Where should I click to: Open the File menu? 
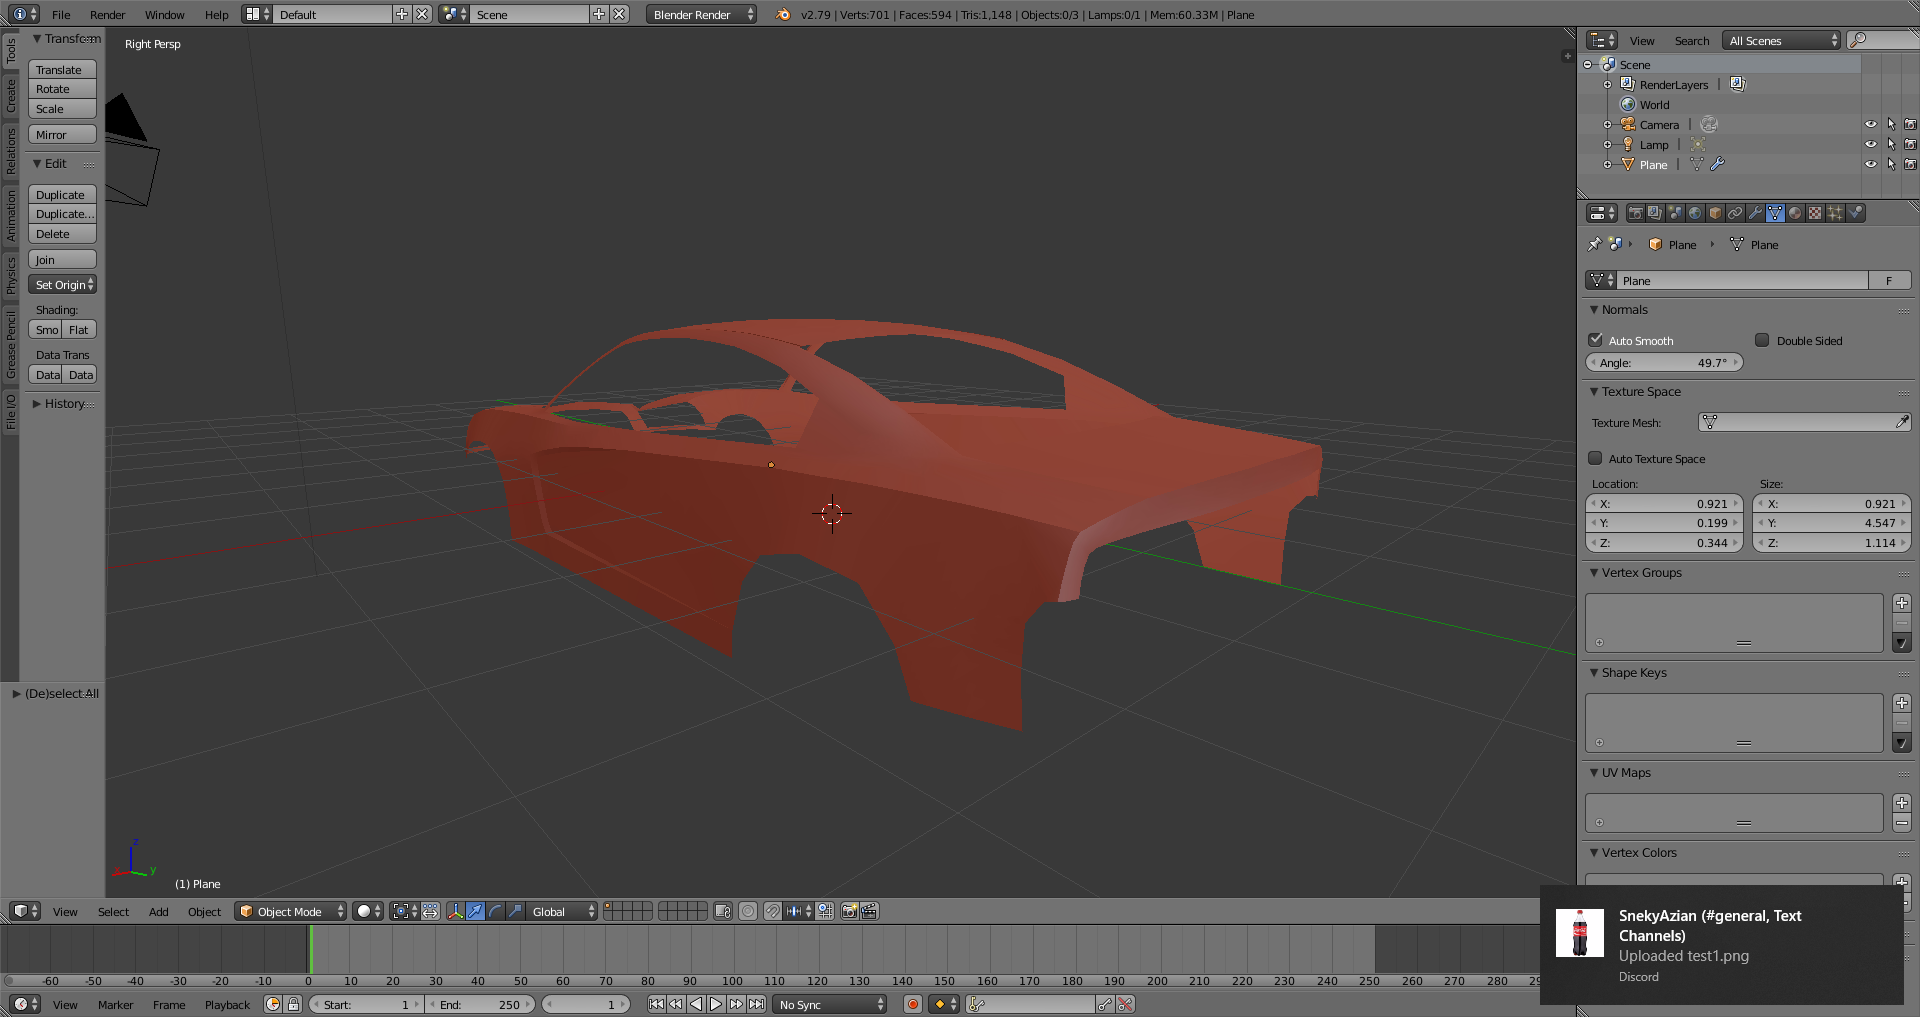(61, 14)
